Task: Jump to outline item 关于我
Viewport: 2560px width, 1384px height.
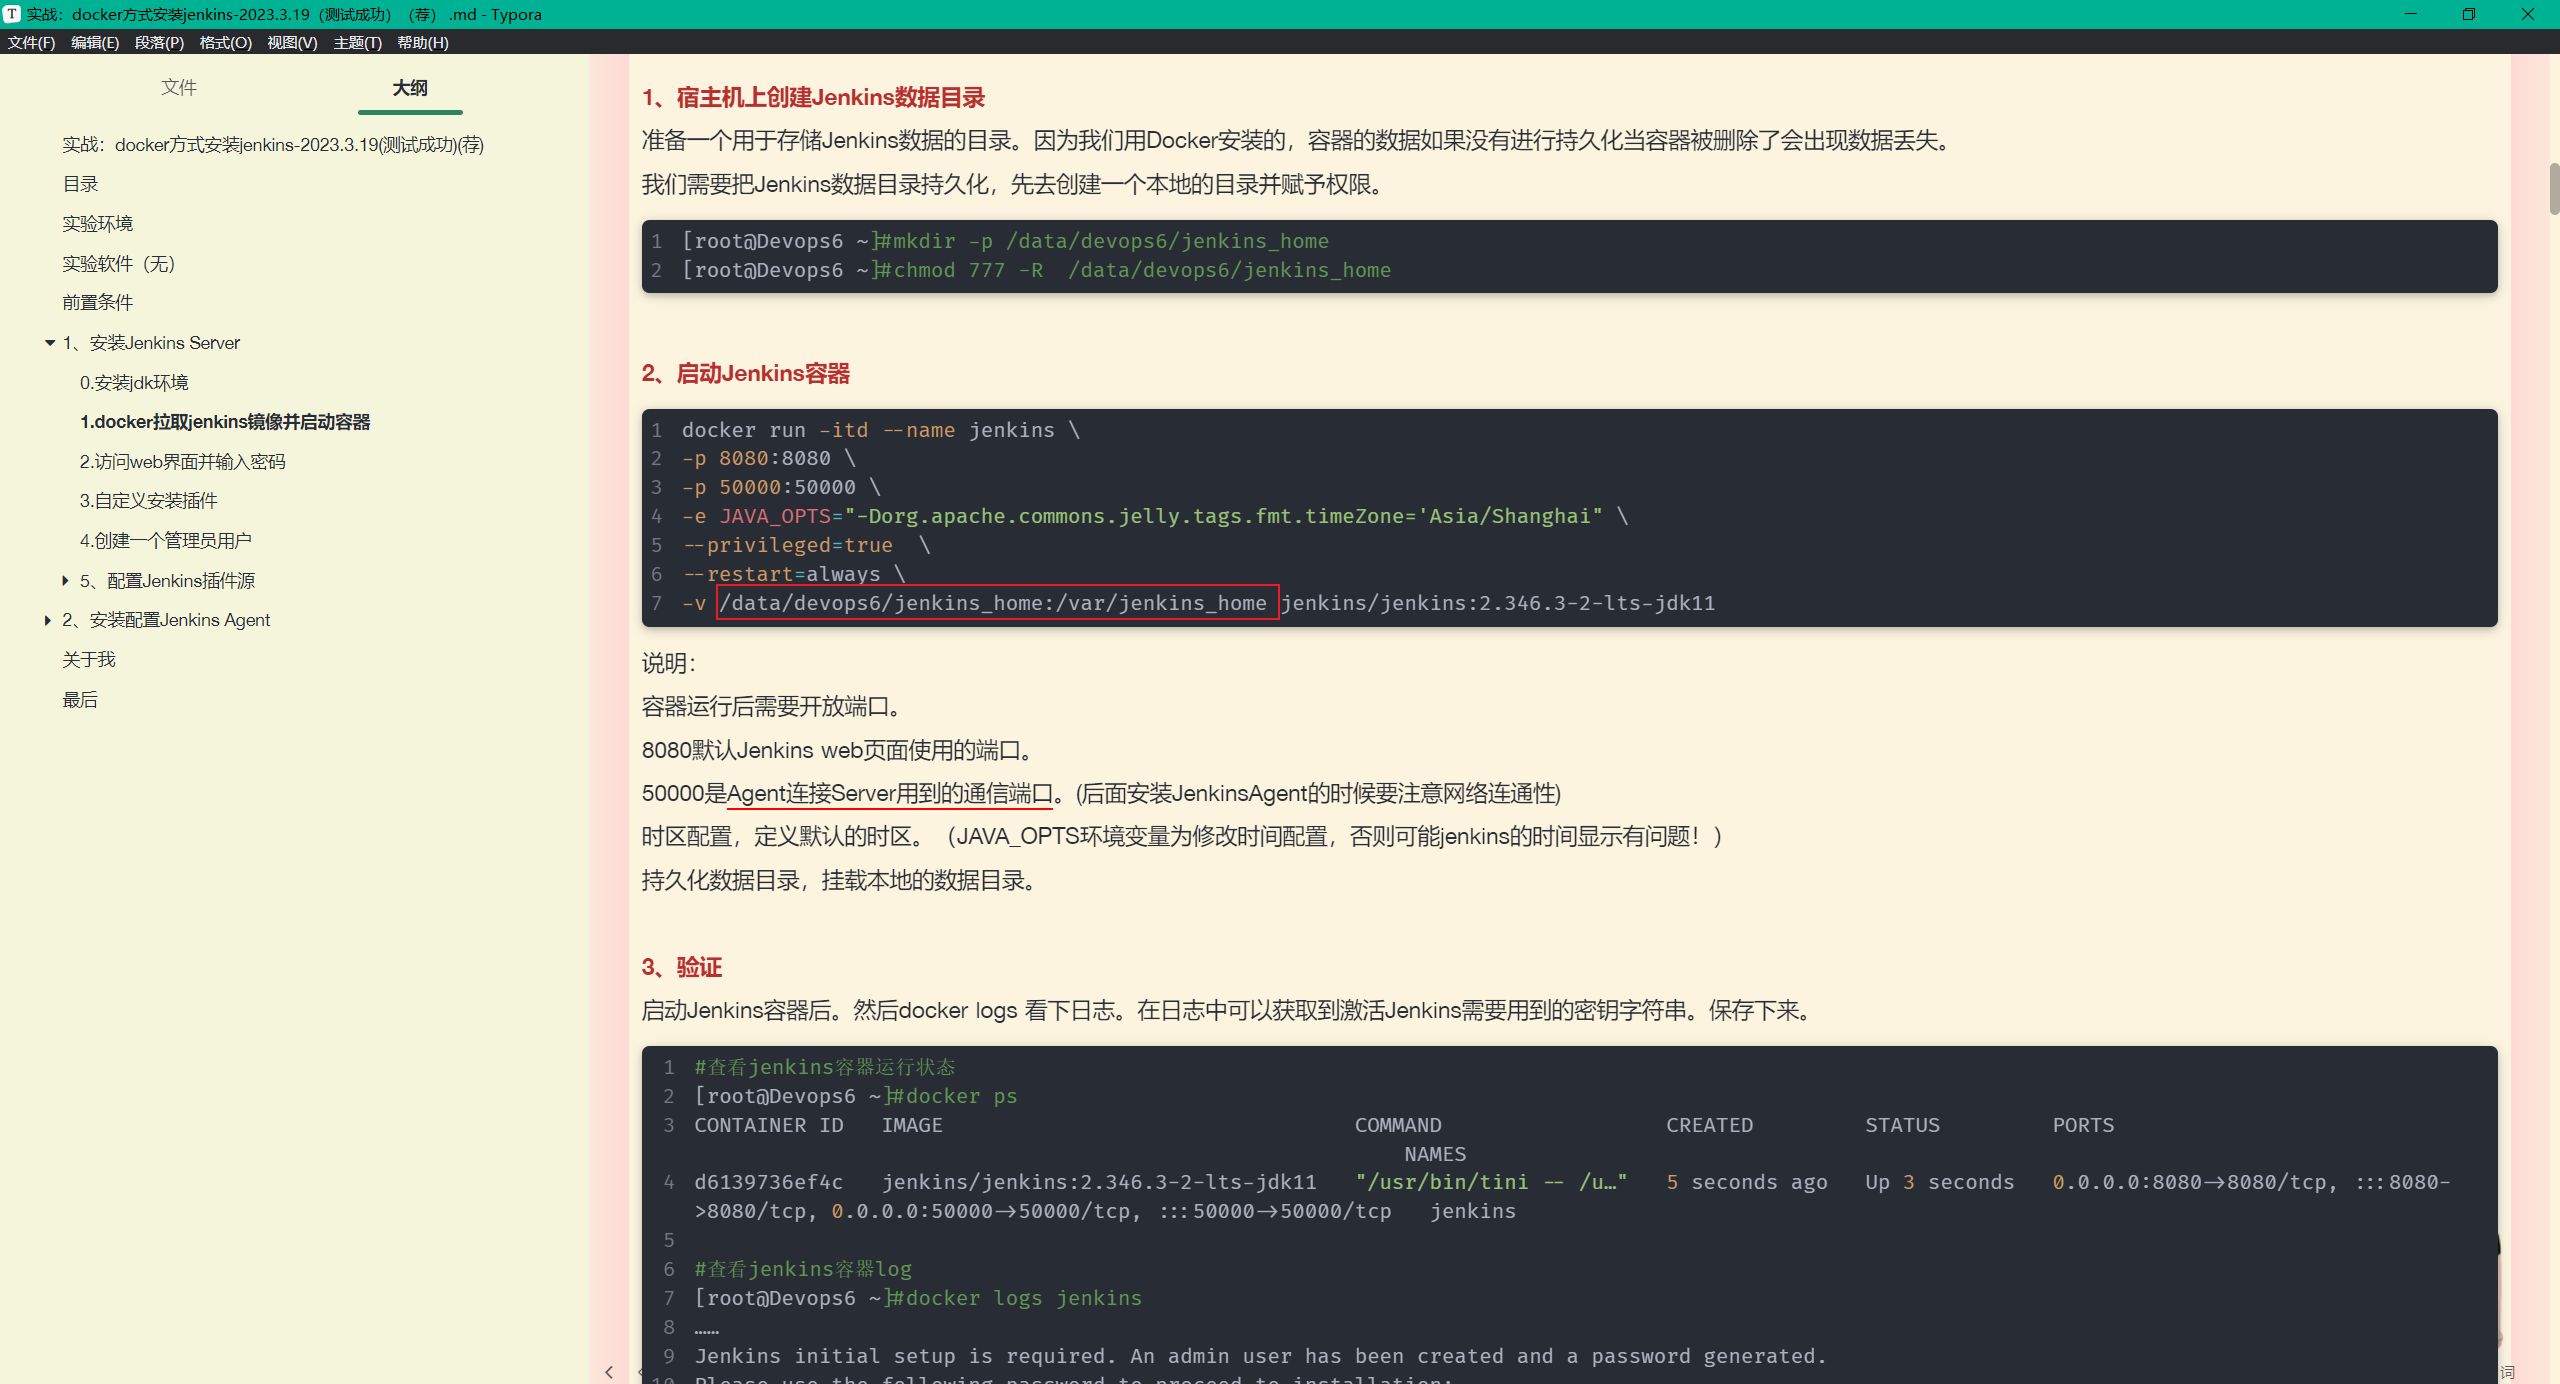Action: (89, 659)
